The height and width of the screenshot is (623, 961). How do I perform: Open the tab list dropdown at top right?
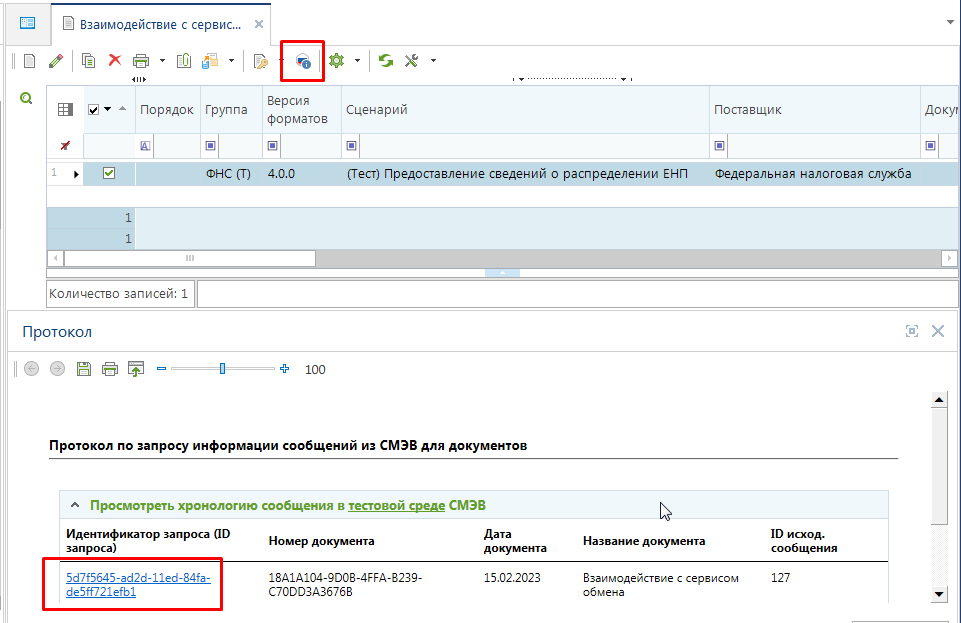(x=950, y=22)
